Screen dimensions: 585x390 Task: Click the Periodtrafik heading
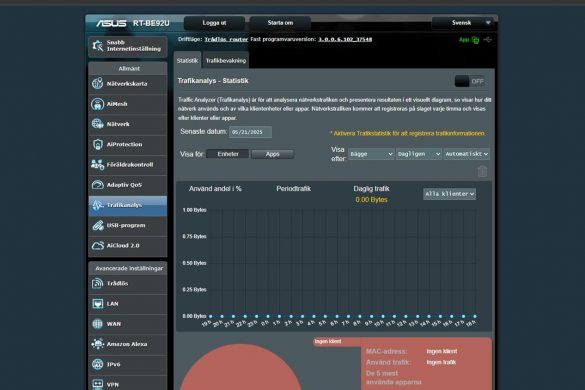pyautogui.click(x=293, y=189)
